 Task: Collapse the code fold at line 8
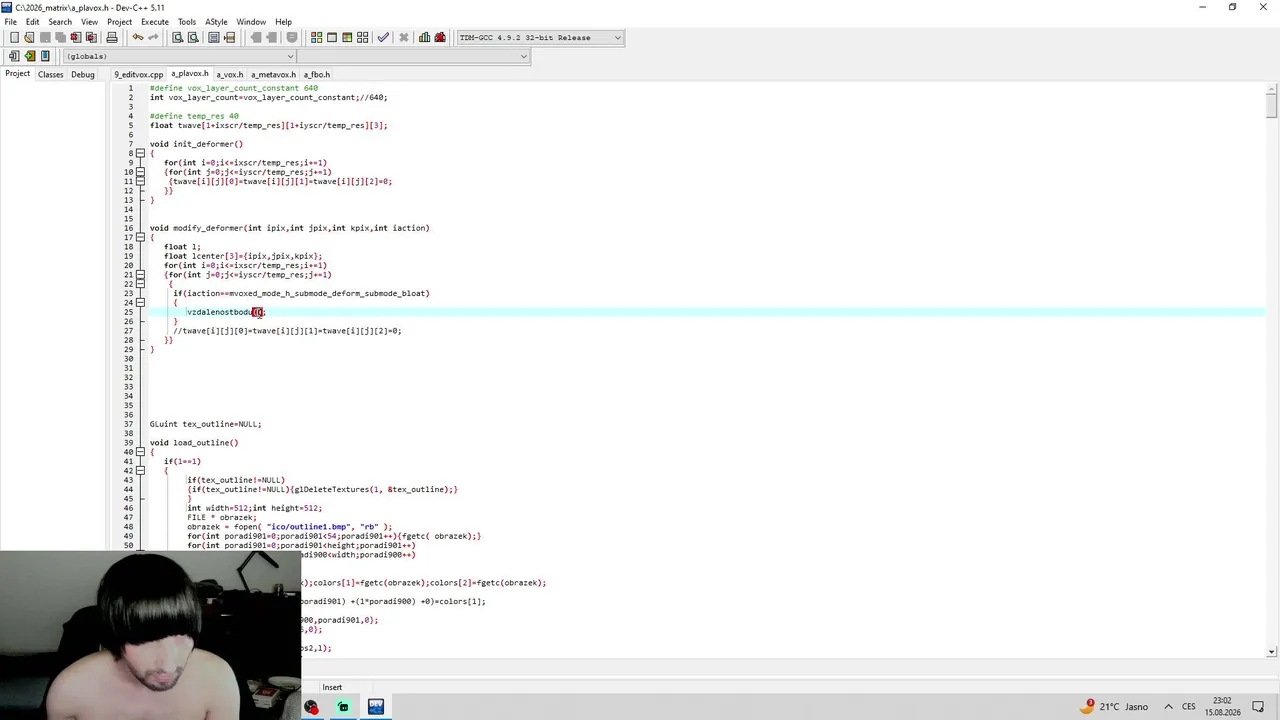(140, 153)
